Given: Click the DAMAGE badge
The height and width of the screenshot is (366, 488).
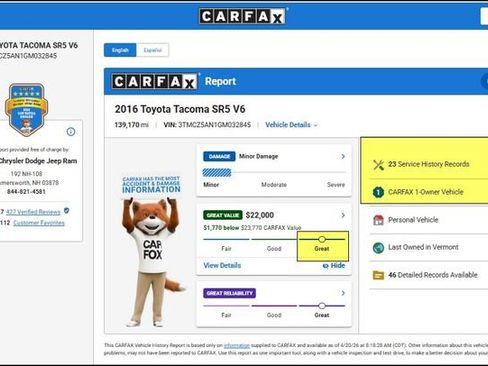Looking at the screenshot, I should [219, 156].
